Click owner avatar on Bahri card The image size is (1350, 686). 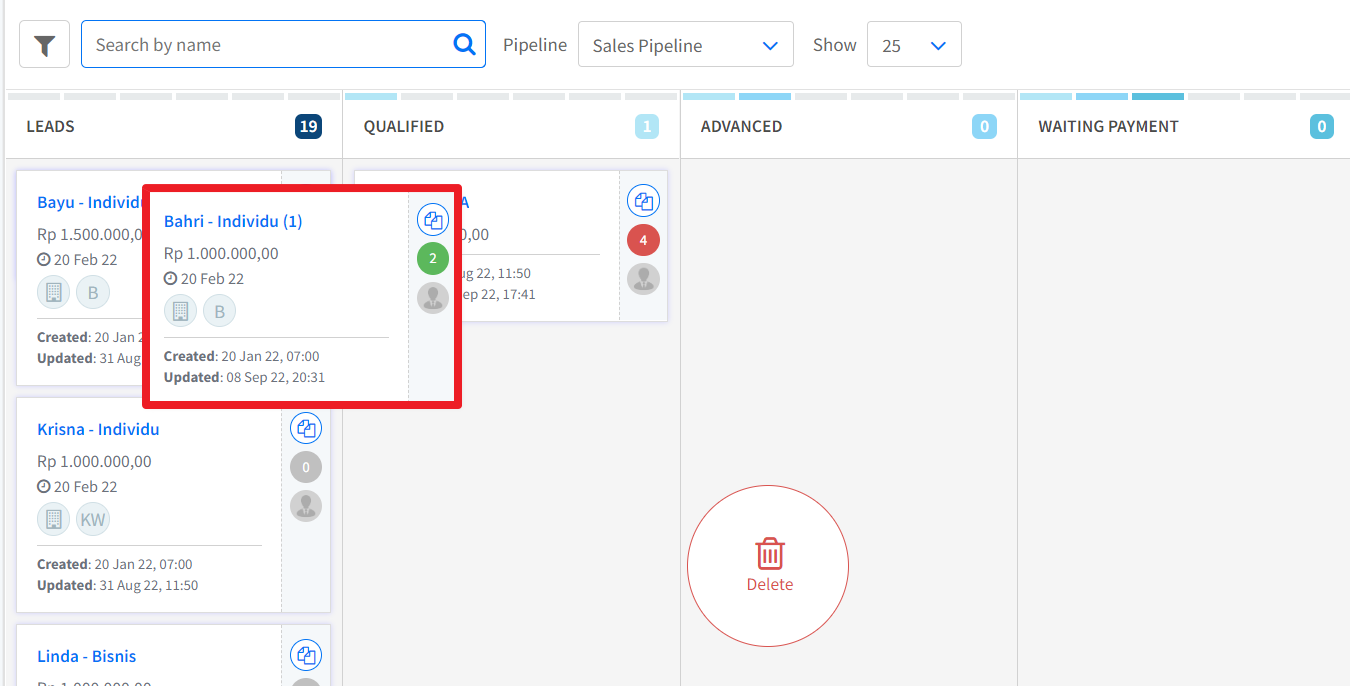click(433, 298)
